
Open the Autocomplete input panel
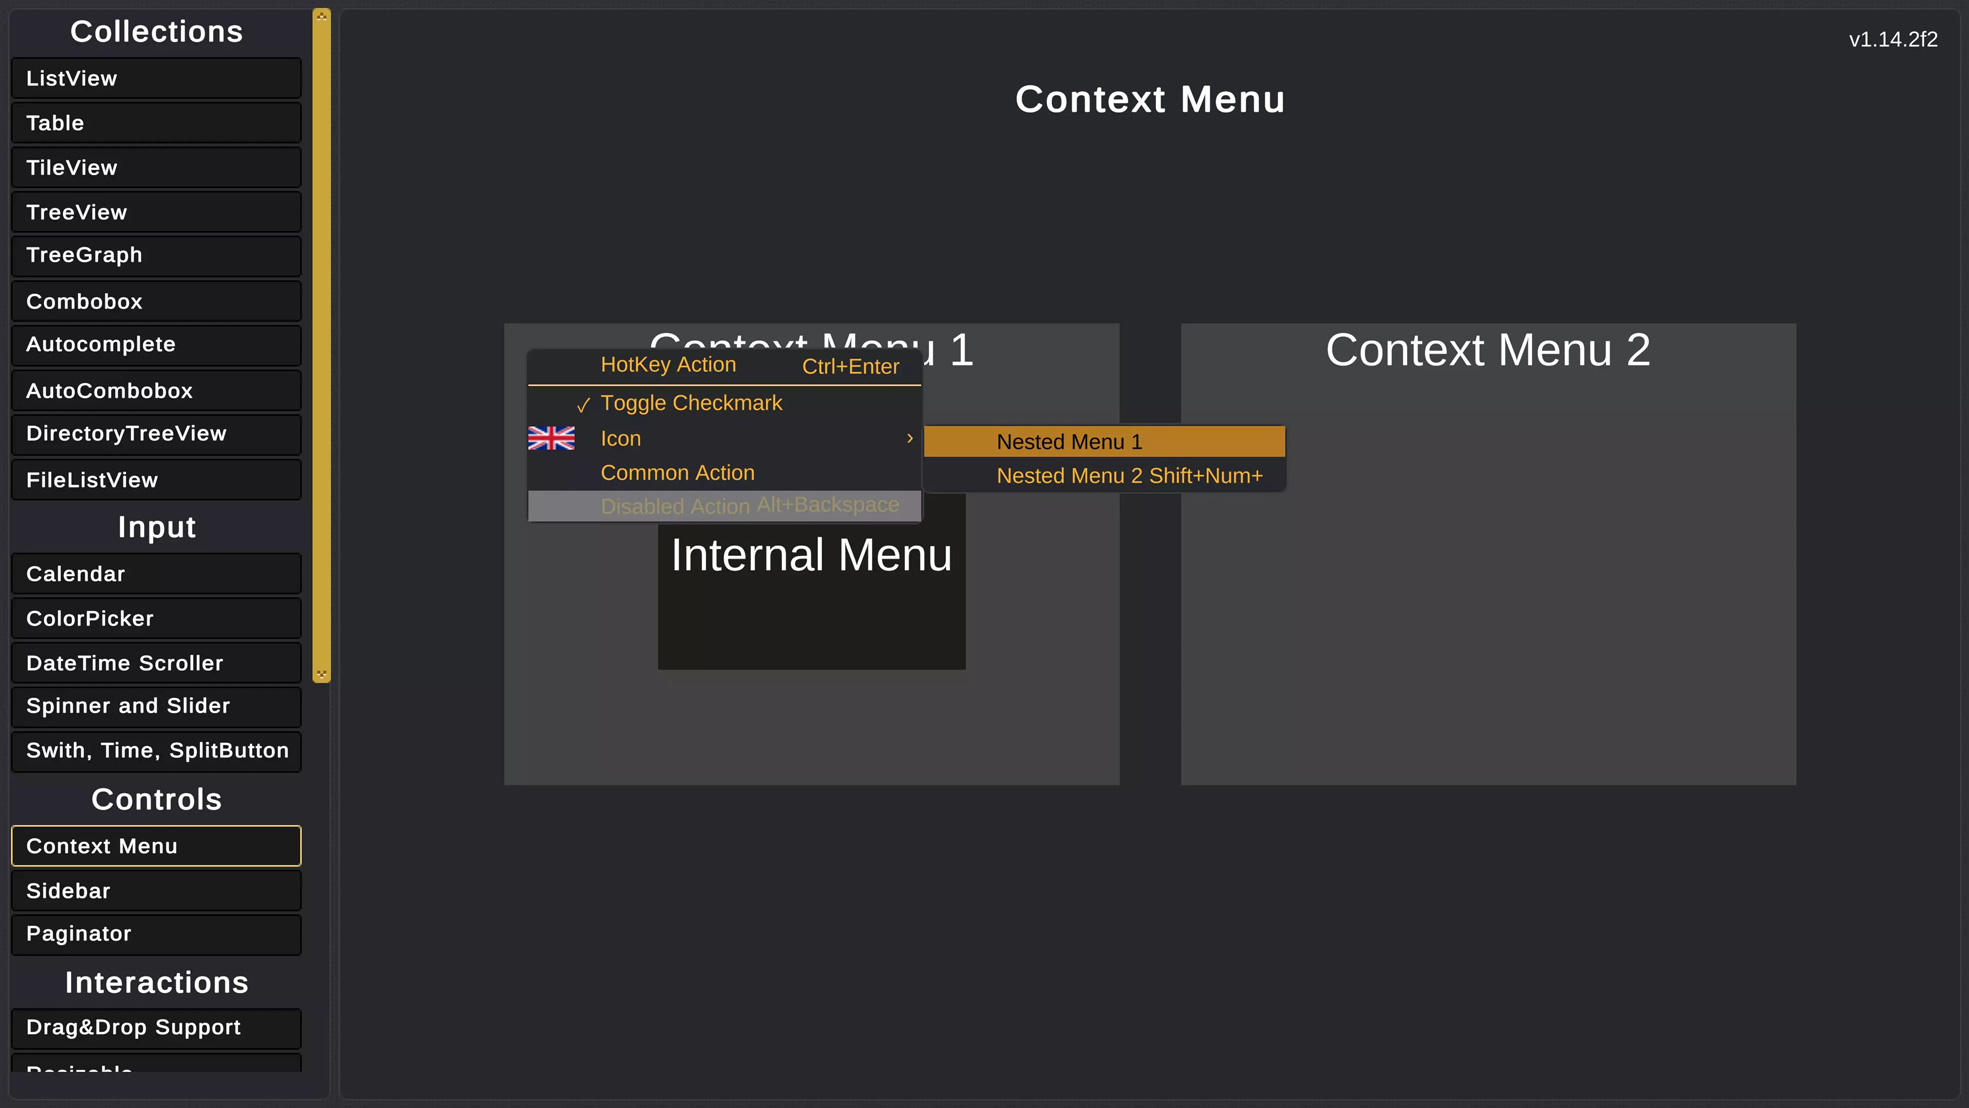(x=157, y=345)
